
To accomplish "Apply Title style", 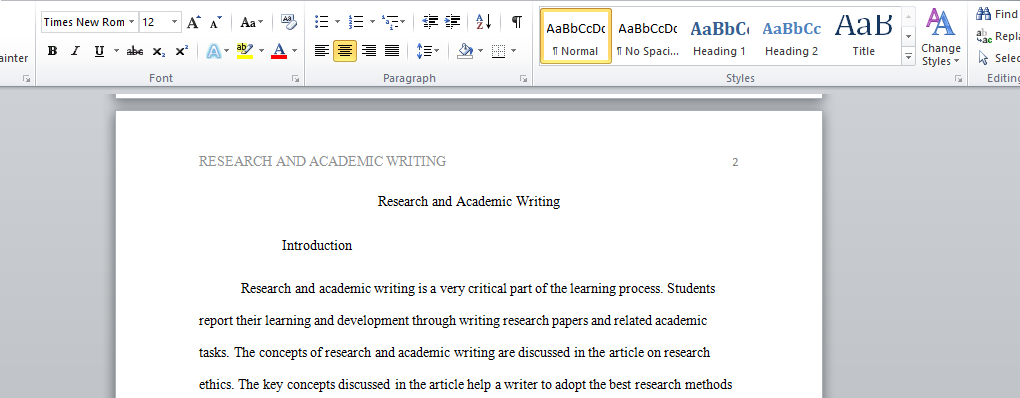I will [864, 36].
